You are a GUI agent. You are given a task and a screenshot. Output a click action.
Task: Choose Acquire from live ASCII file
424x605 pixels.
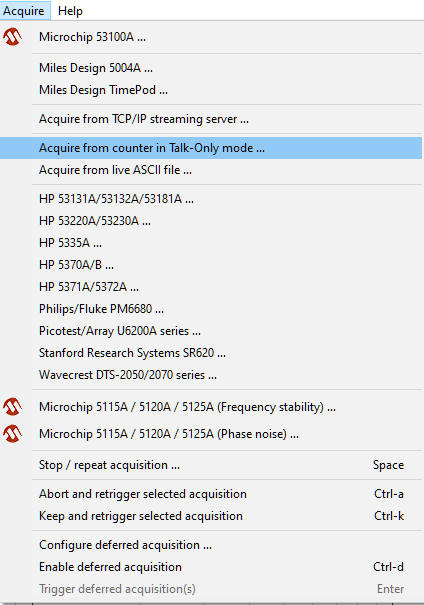(x=211, y=170)
